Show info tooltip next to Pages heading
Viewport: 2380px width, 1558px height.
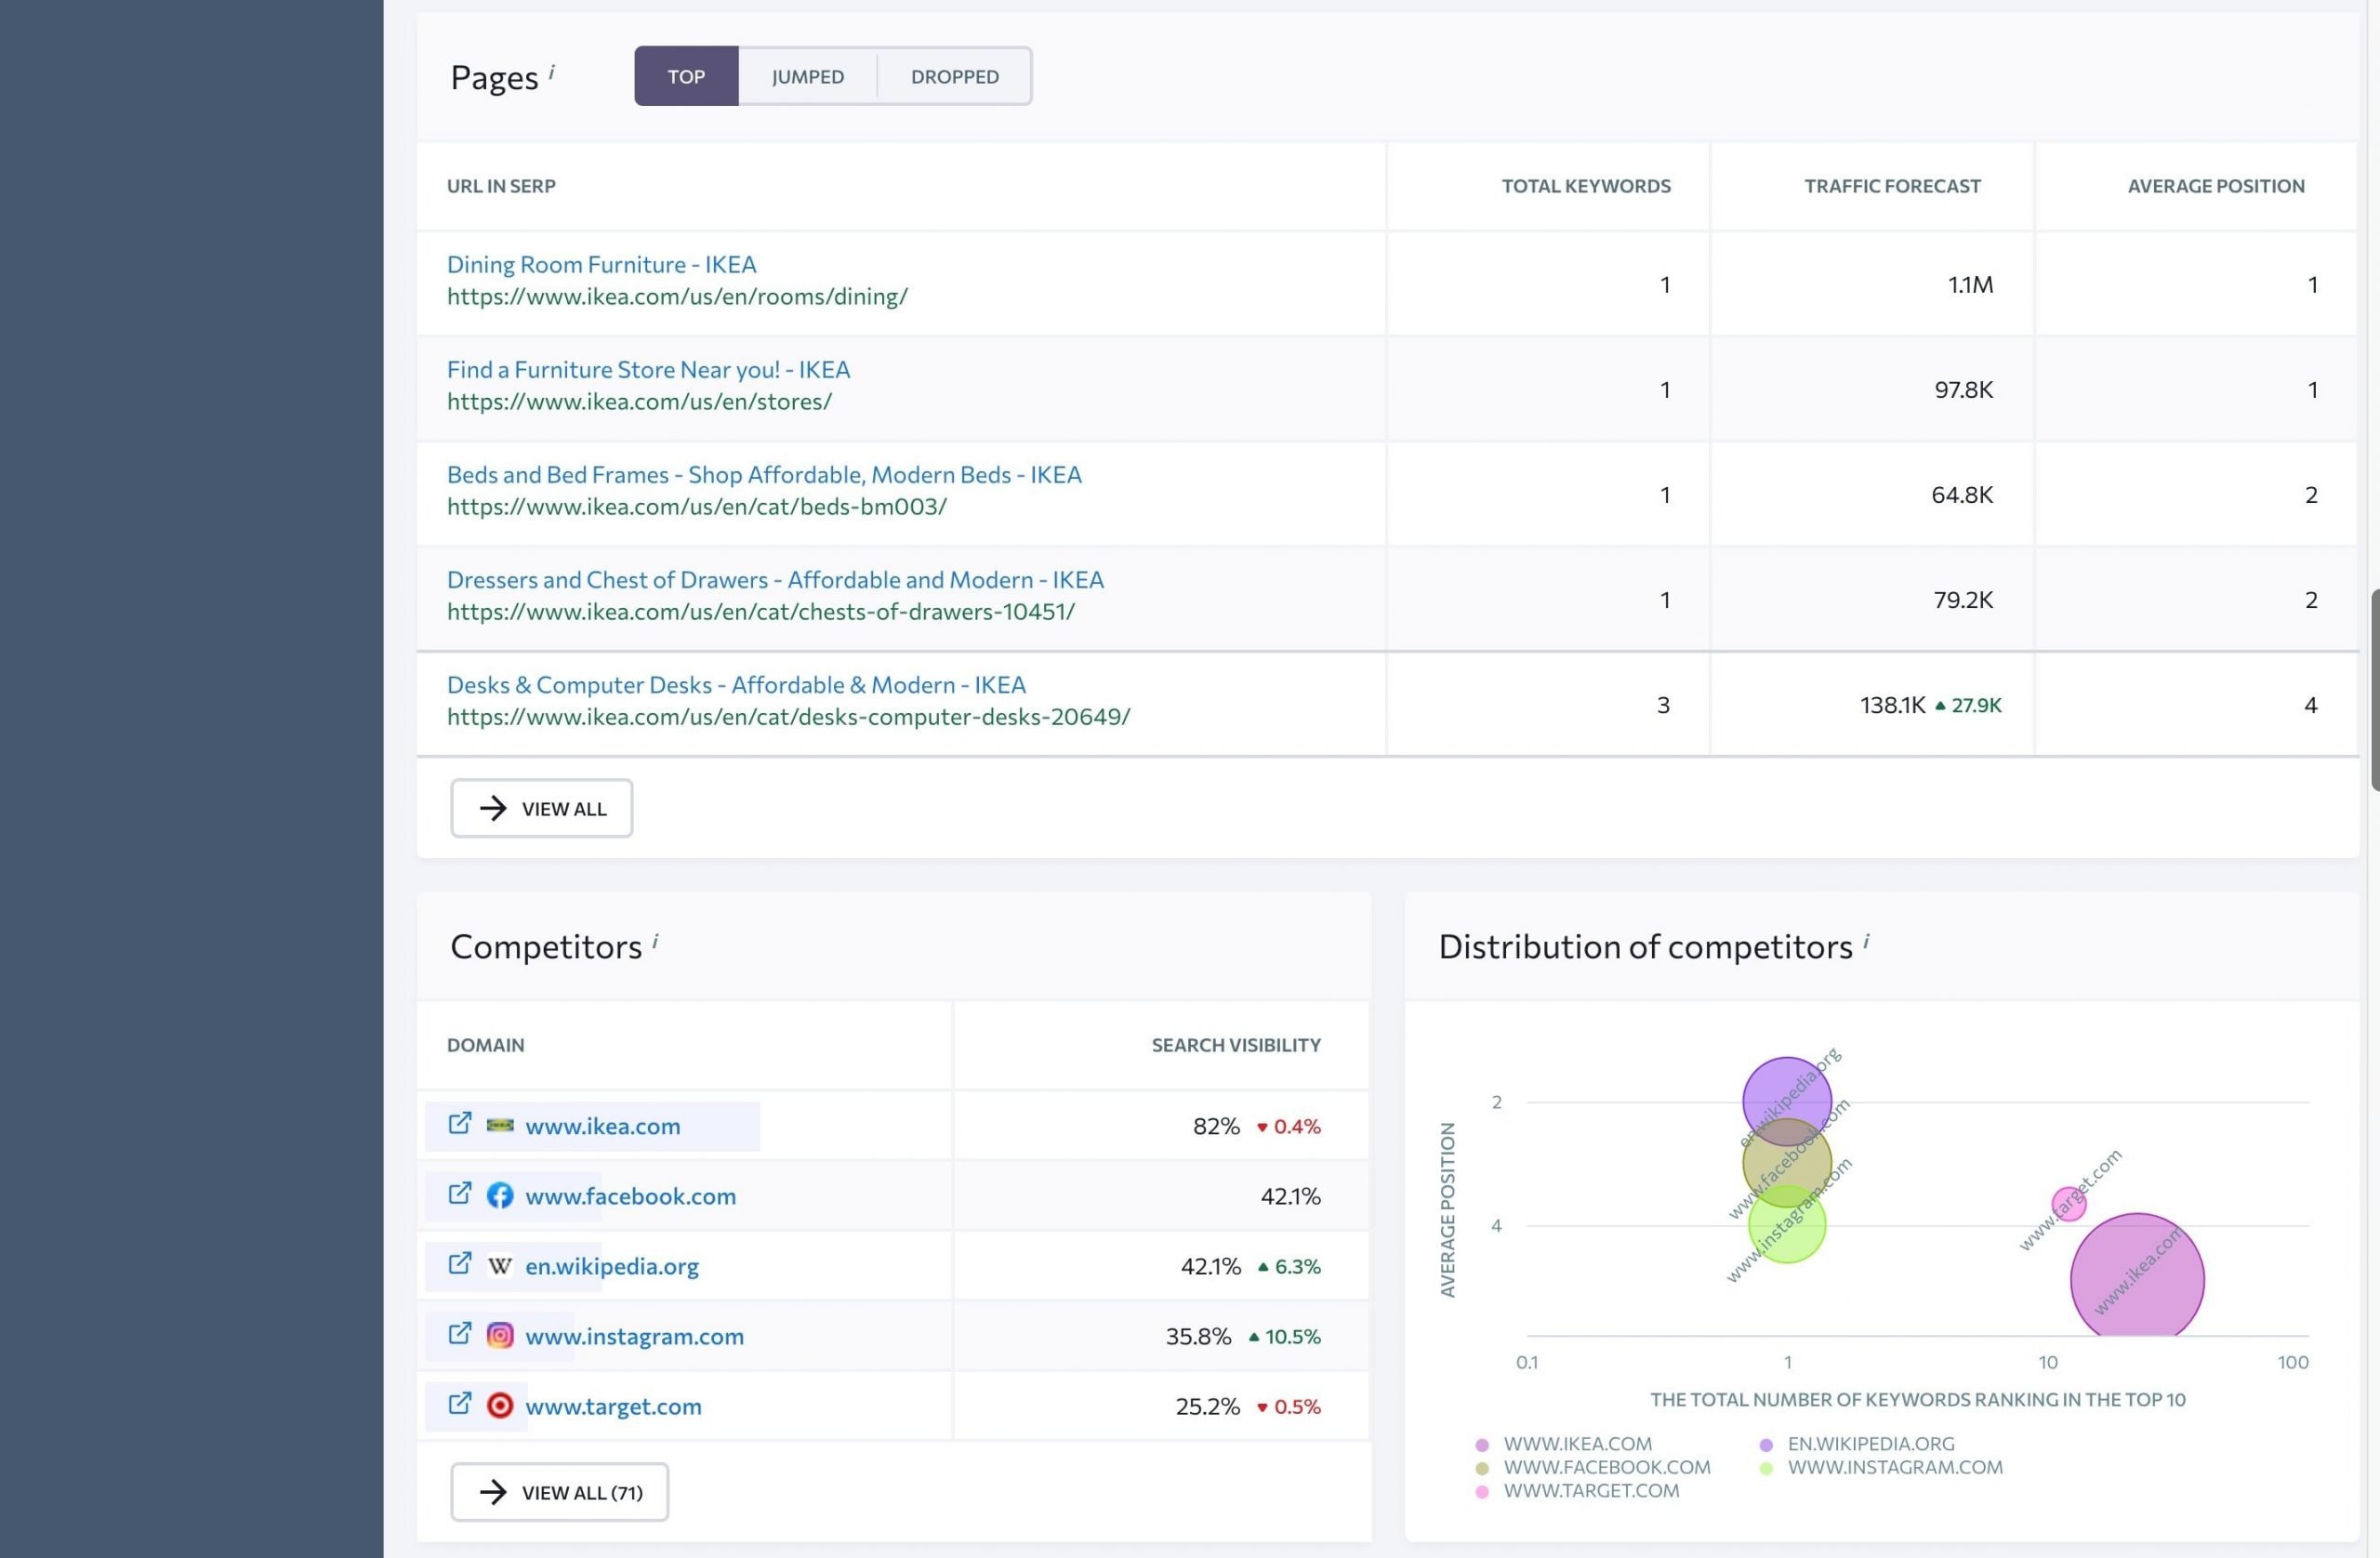coord(551,72)
